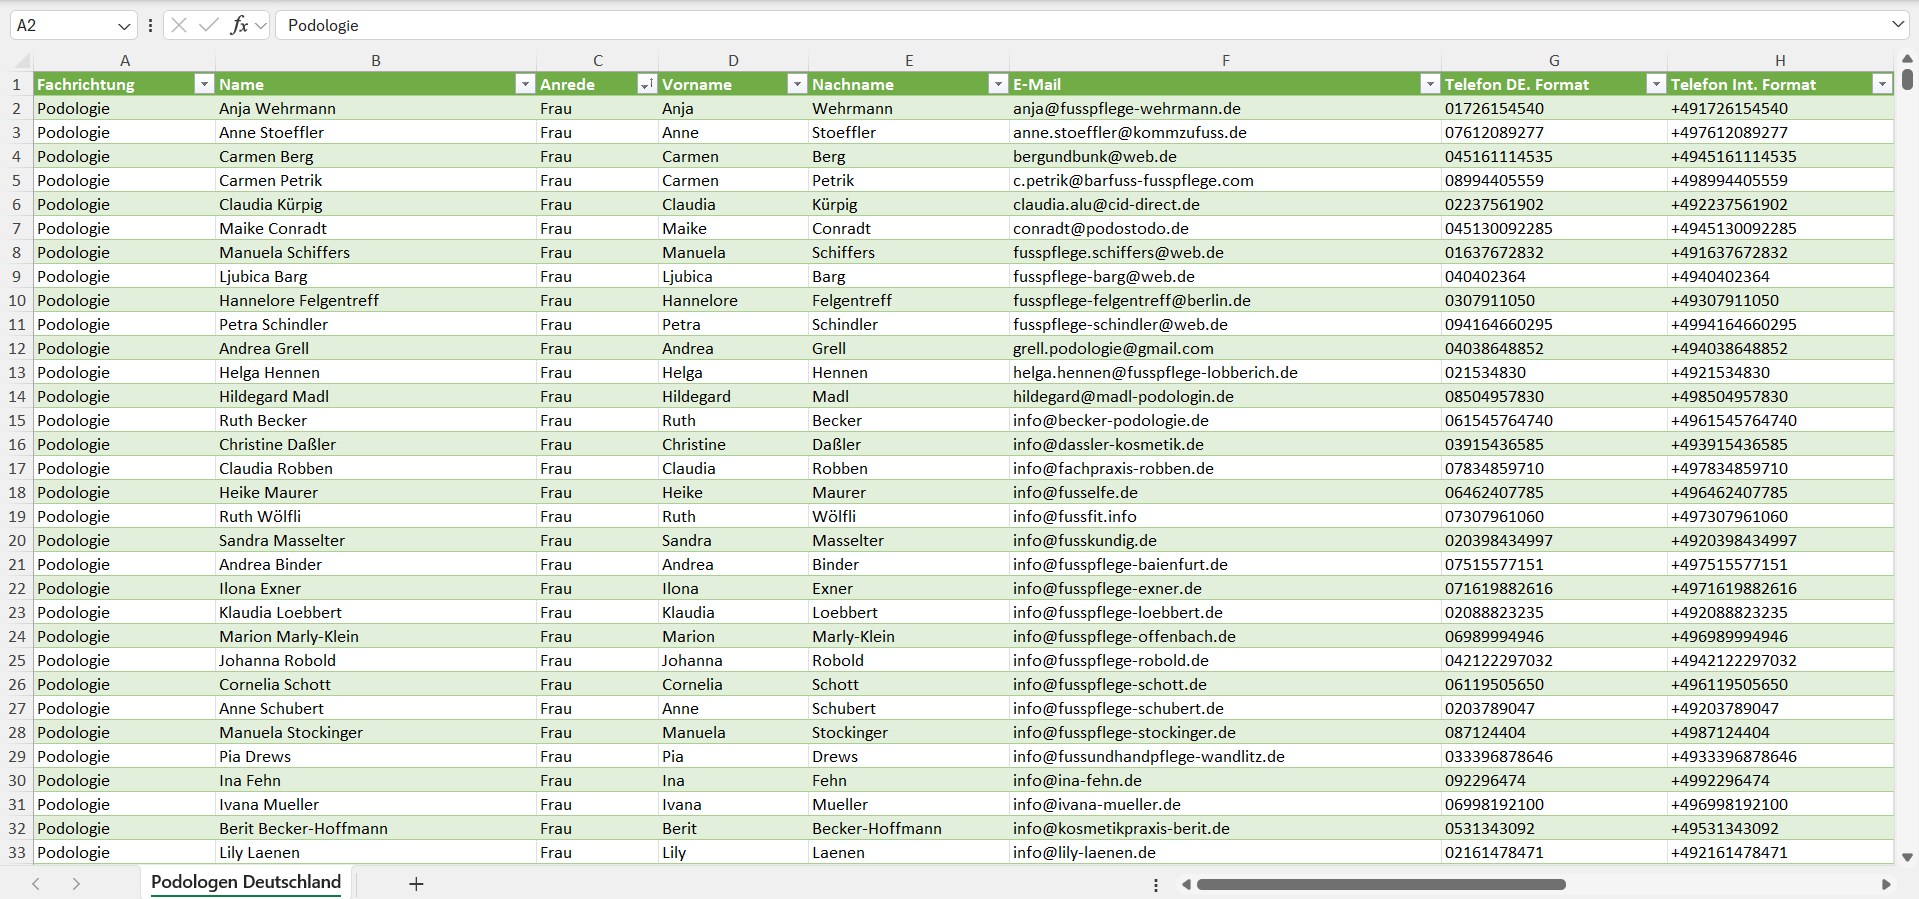Open the sorted Anrede column filter dropdown
1919x899 pixels.
click(646, 84)
